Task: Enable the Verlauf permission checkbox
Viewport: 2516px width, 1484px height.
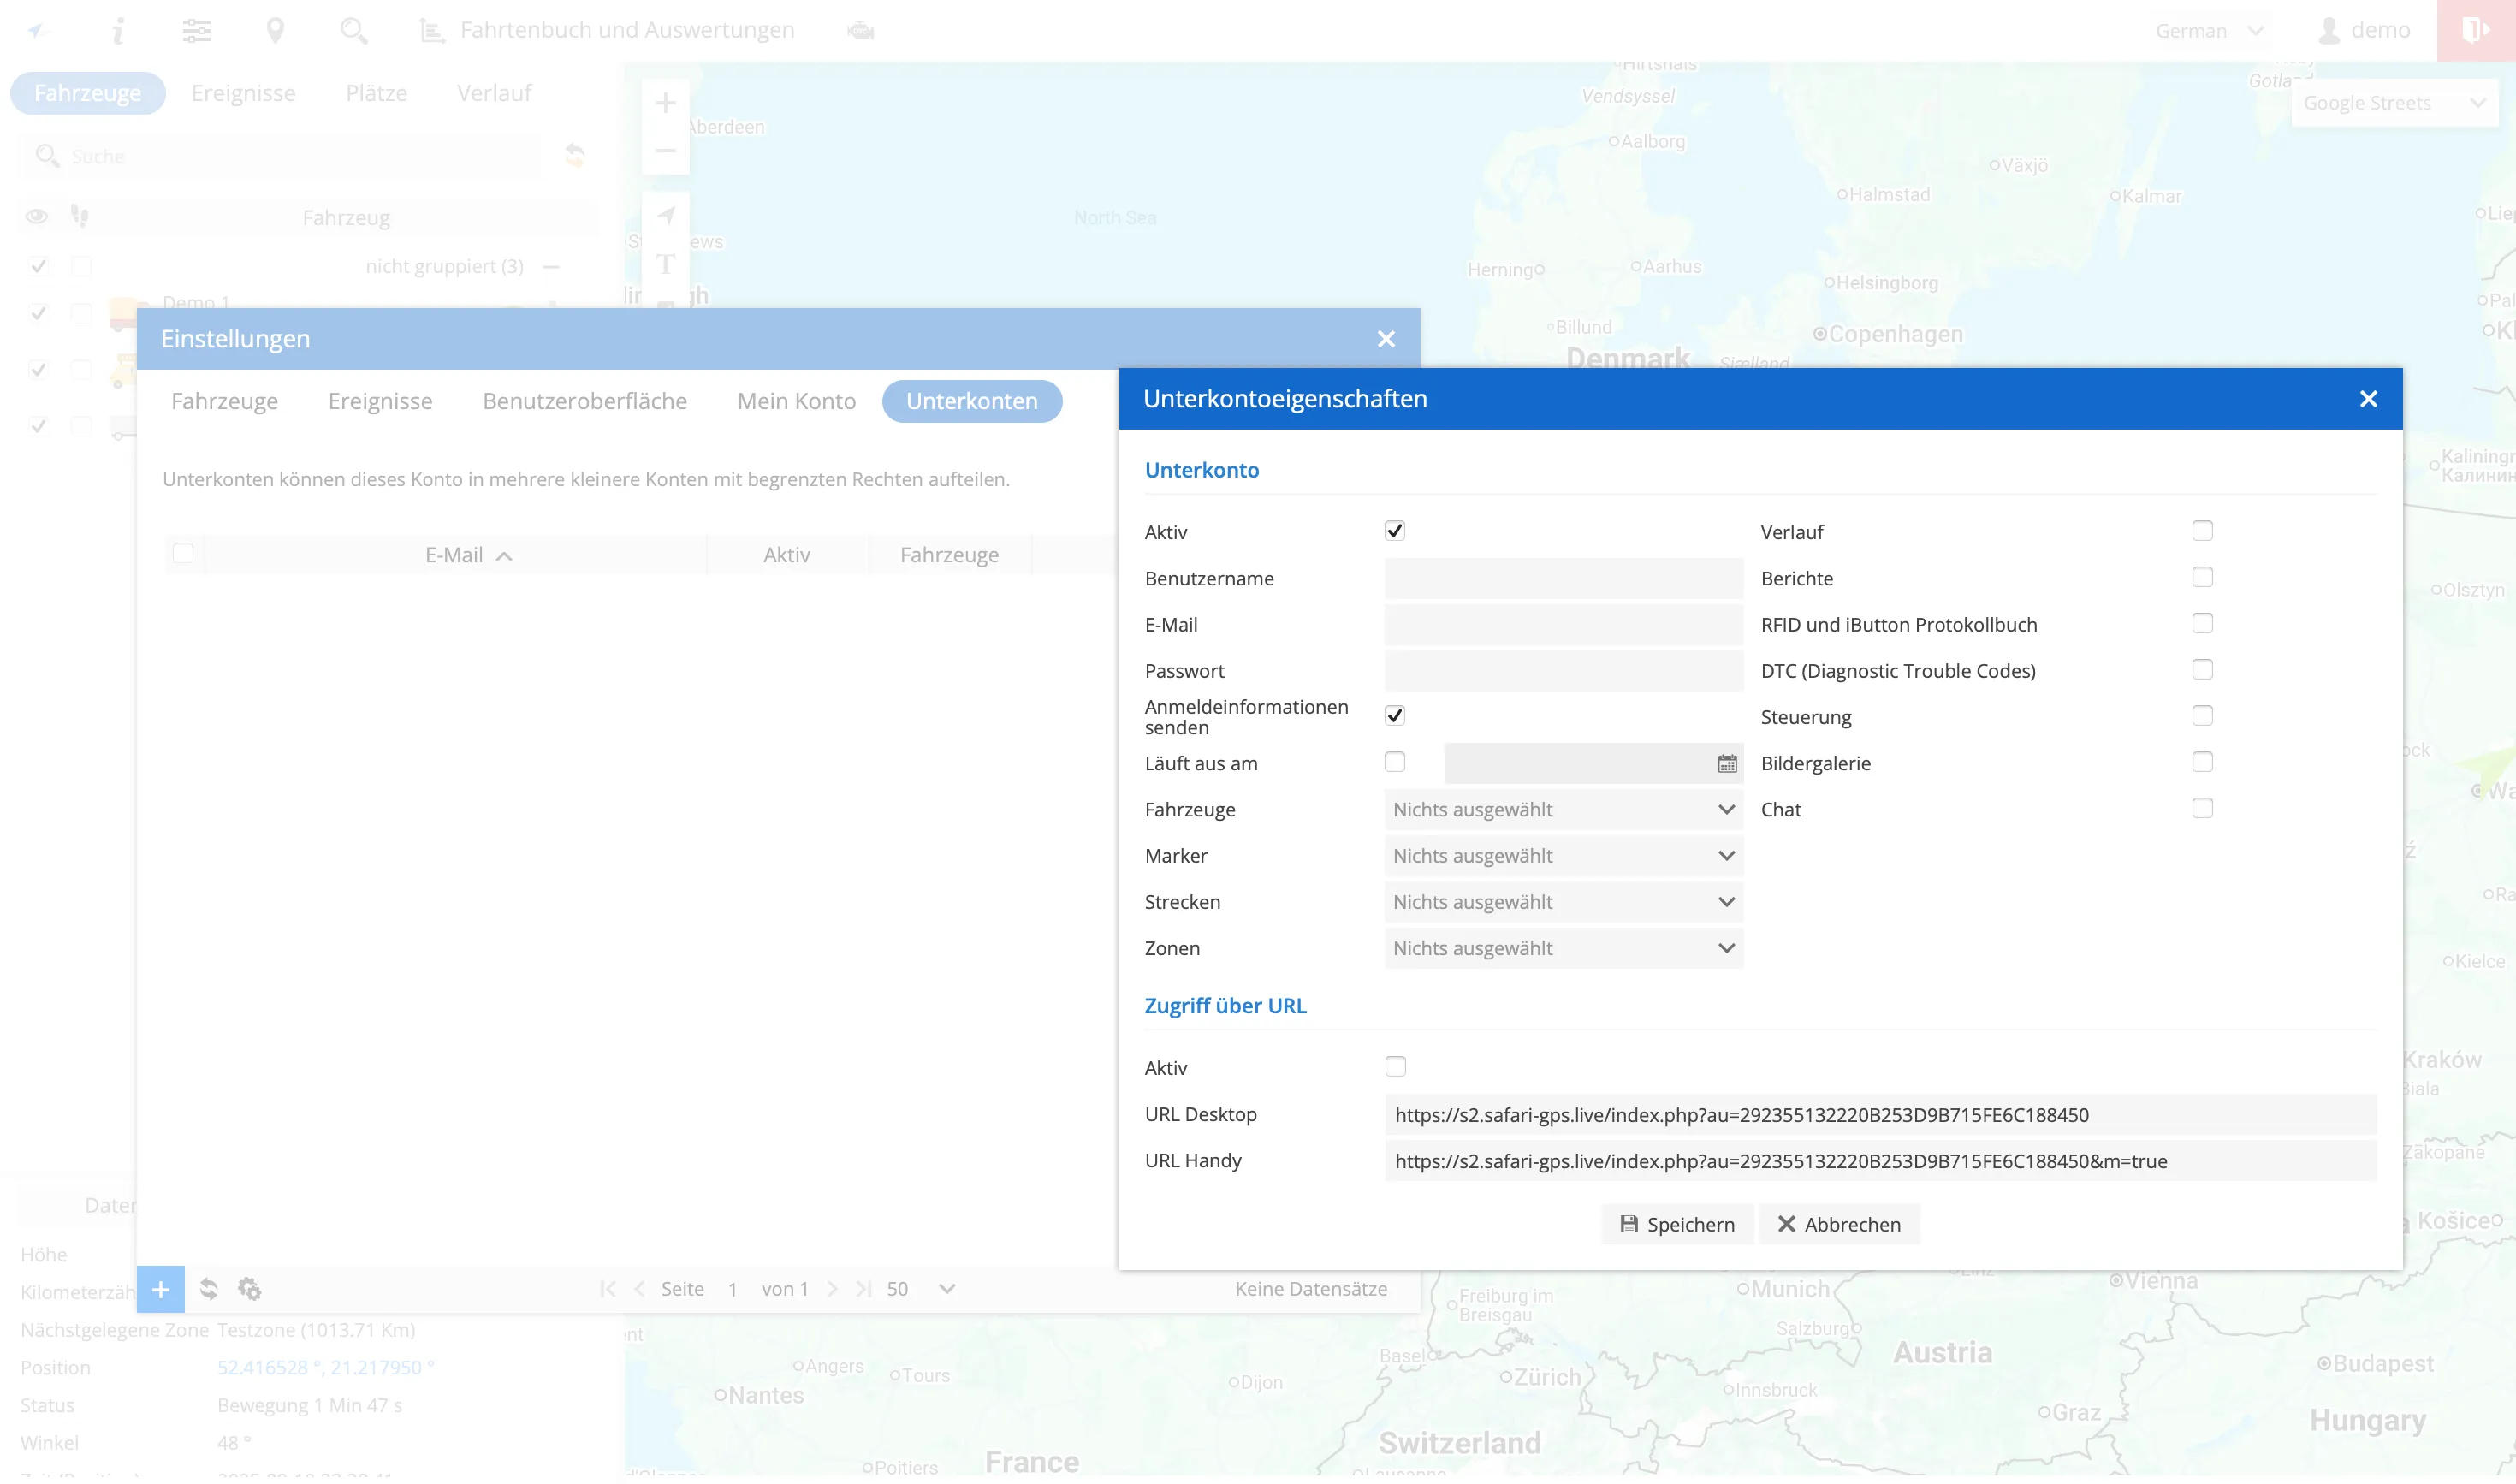Action: point(2201,531)
